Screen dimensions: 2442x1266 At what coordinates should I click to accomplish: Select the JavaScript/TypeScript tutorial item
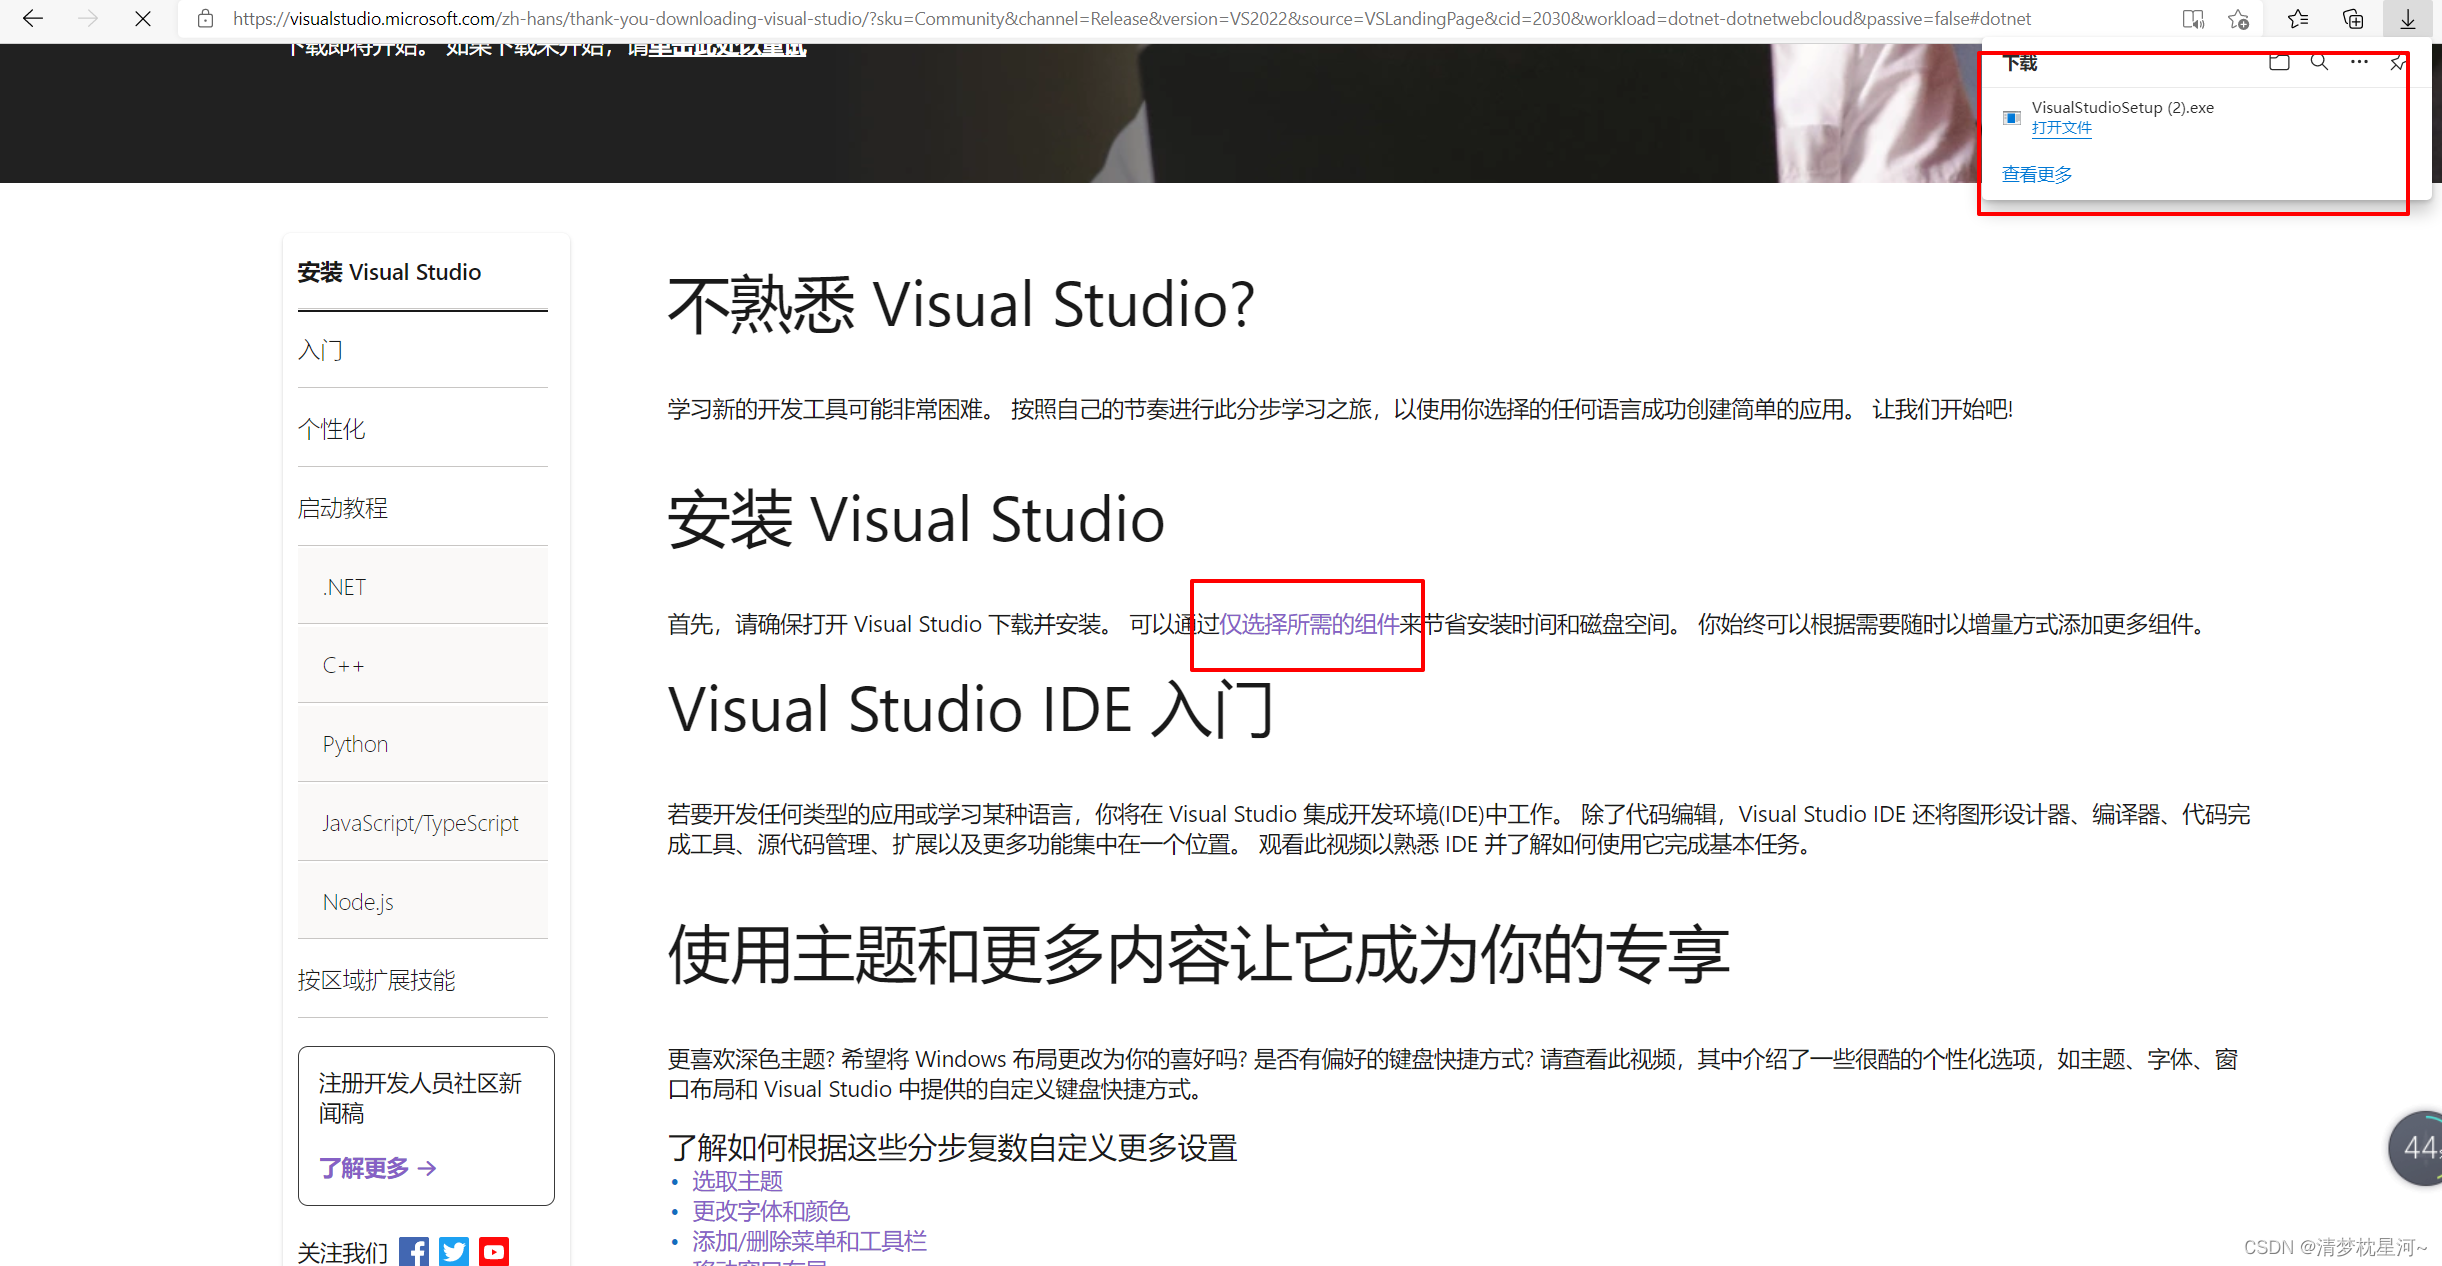pyautogui.click(x=422, y=823)
